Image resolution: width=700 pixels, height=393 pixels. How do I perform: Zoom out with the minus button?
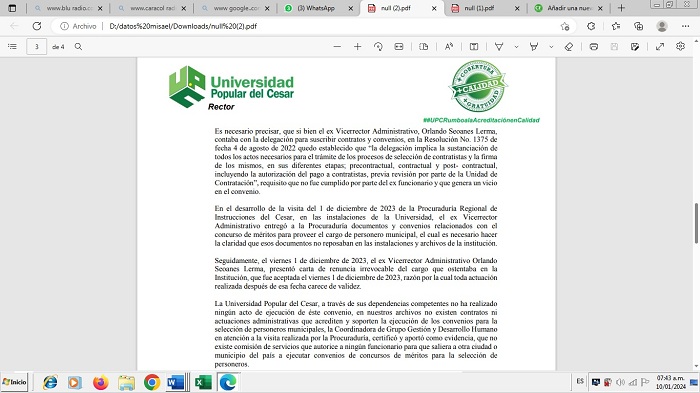click(337, 46)
